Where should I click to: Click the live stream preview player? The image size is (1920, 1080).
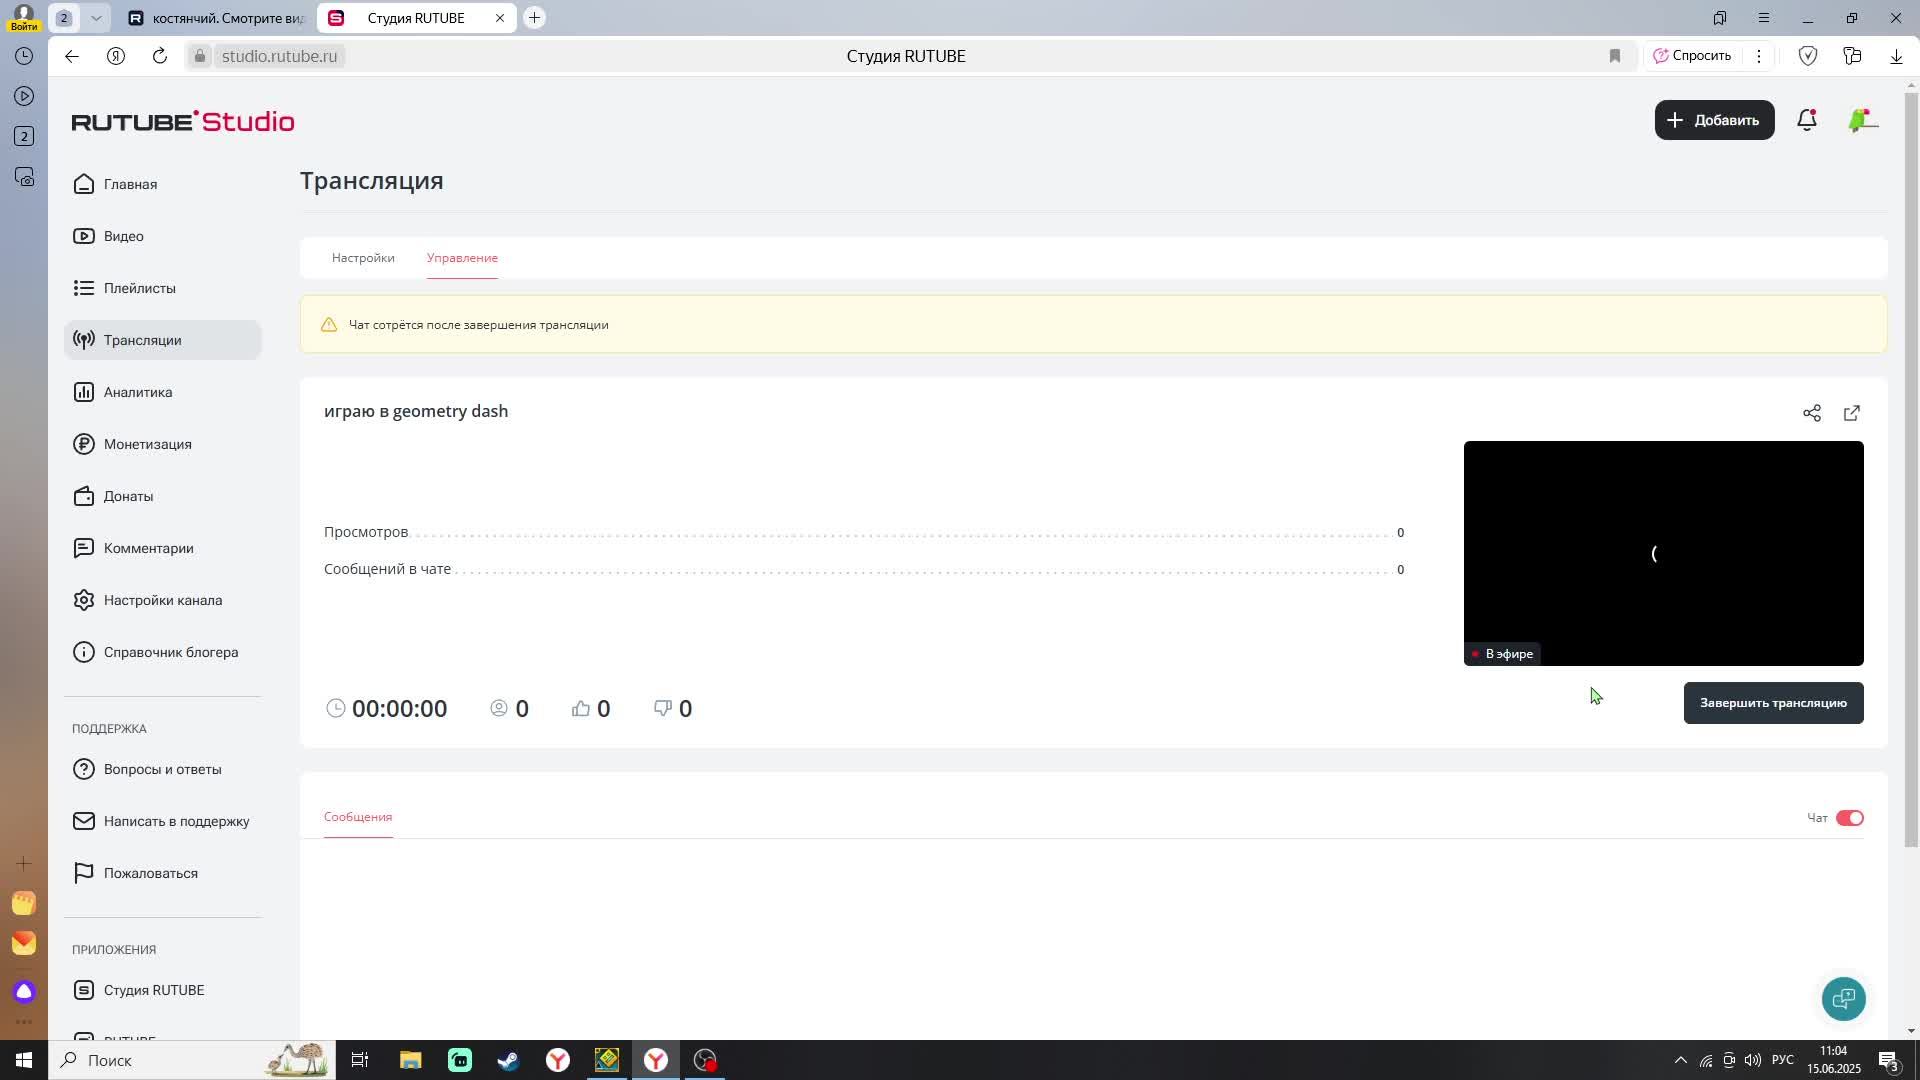coord(1663,553)
